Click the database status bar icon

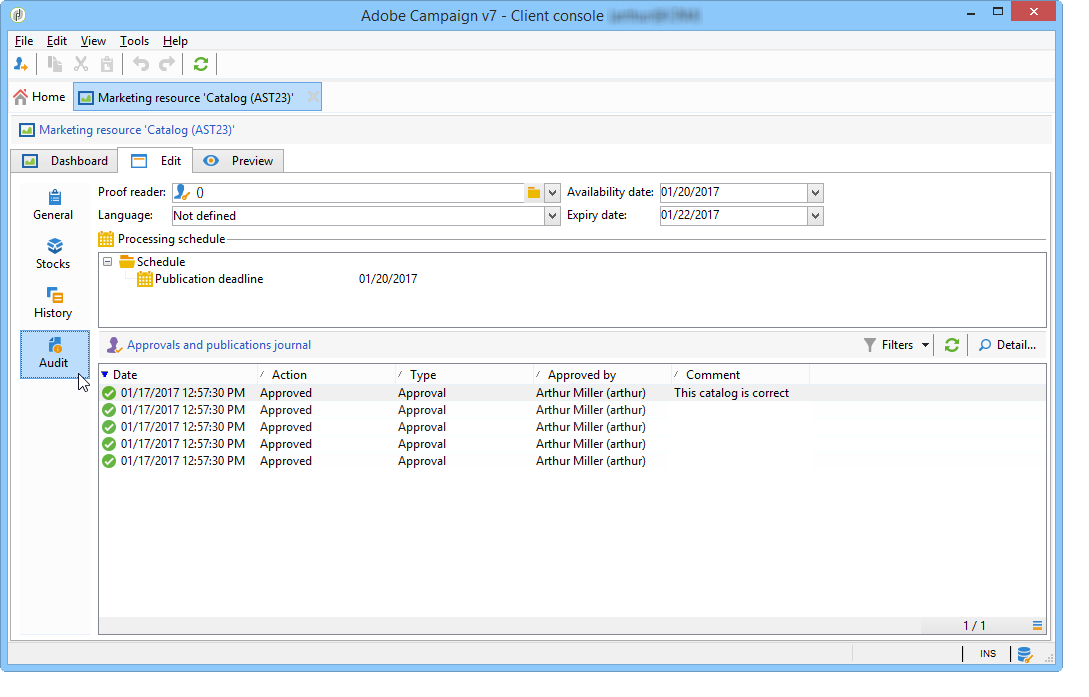pyautogui.click(x=1024, y=654)
